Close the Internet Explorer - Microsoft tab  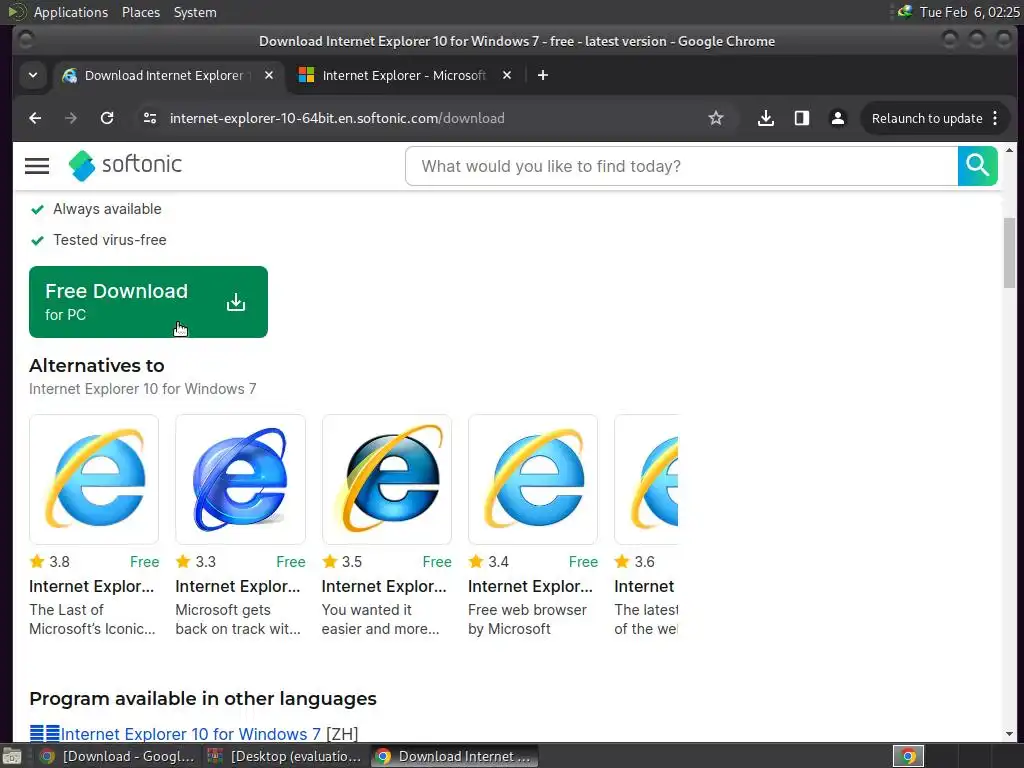507,75
